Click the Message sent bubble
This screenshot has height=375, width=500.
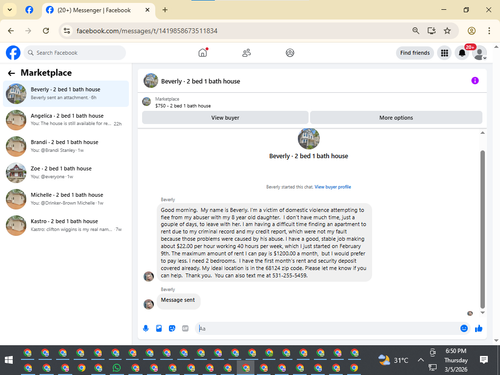click(178, 300)
